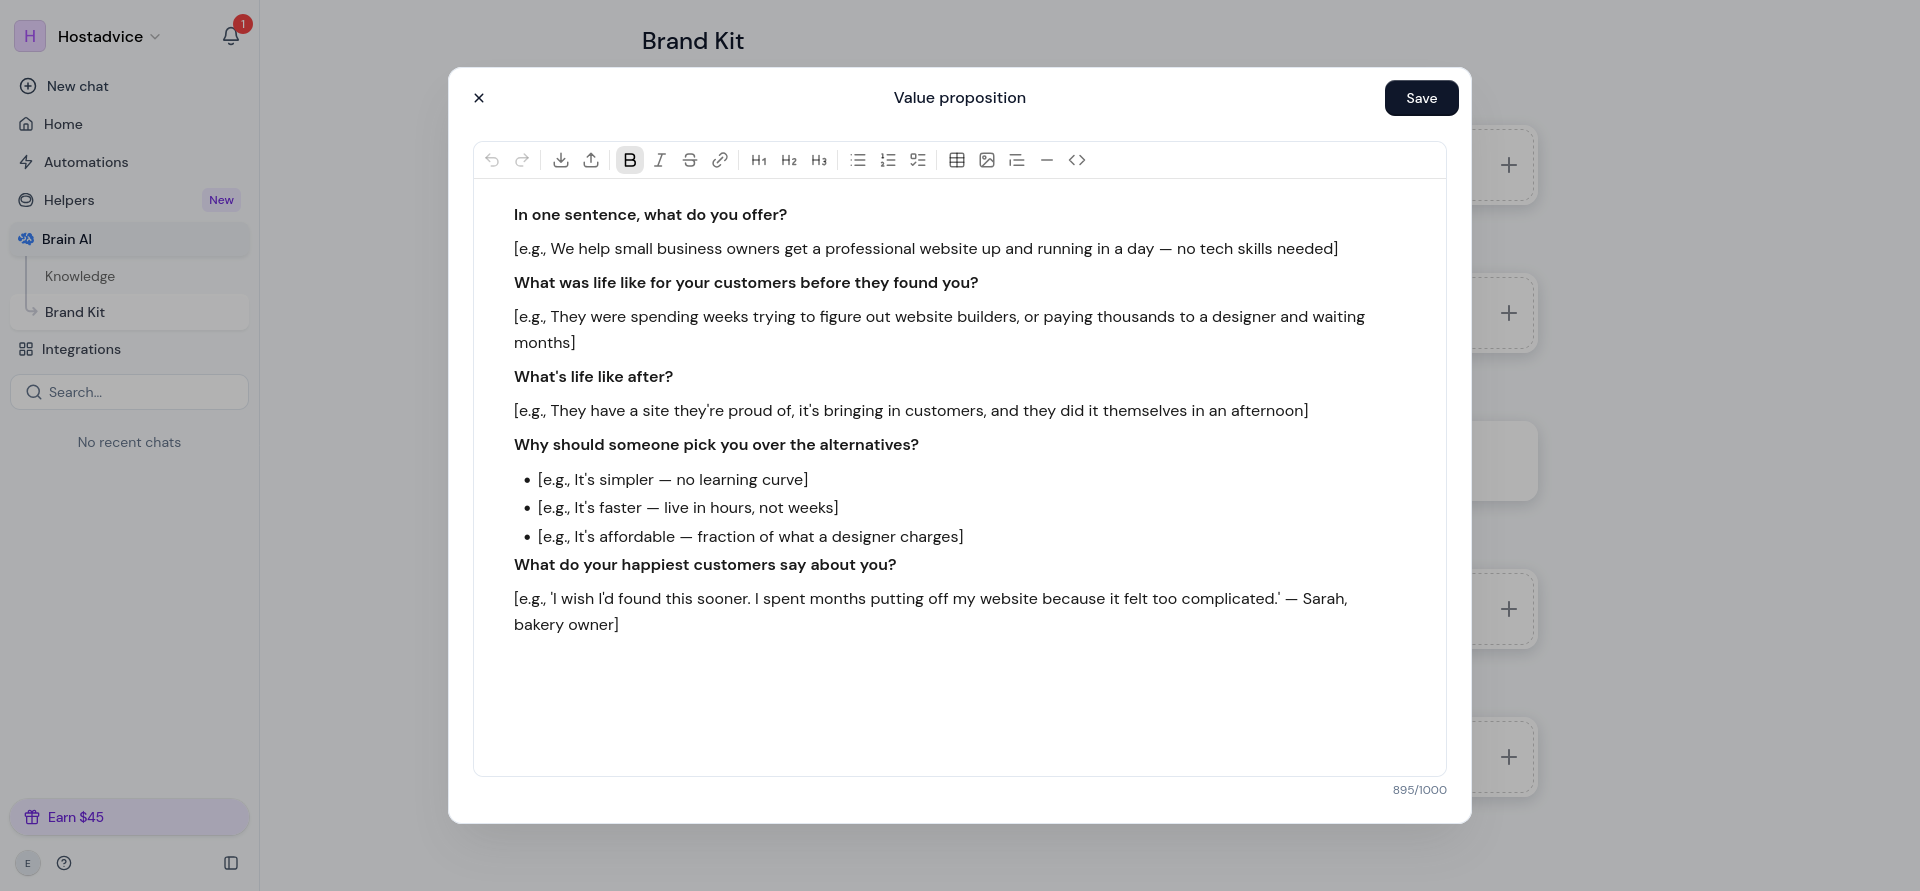Open Automations in the sidebar
This screenshot has height=891, width=1920.
(x=130, y=162)
